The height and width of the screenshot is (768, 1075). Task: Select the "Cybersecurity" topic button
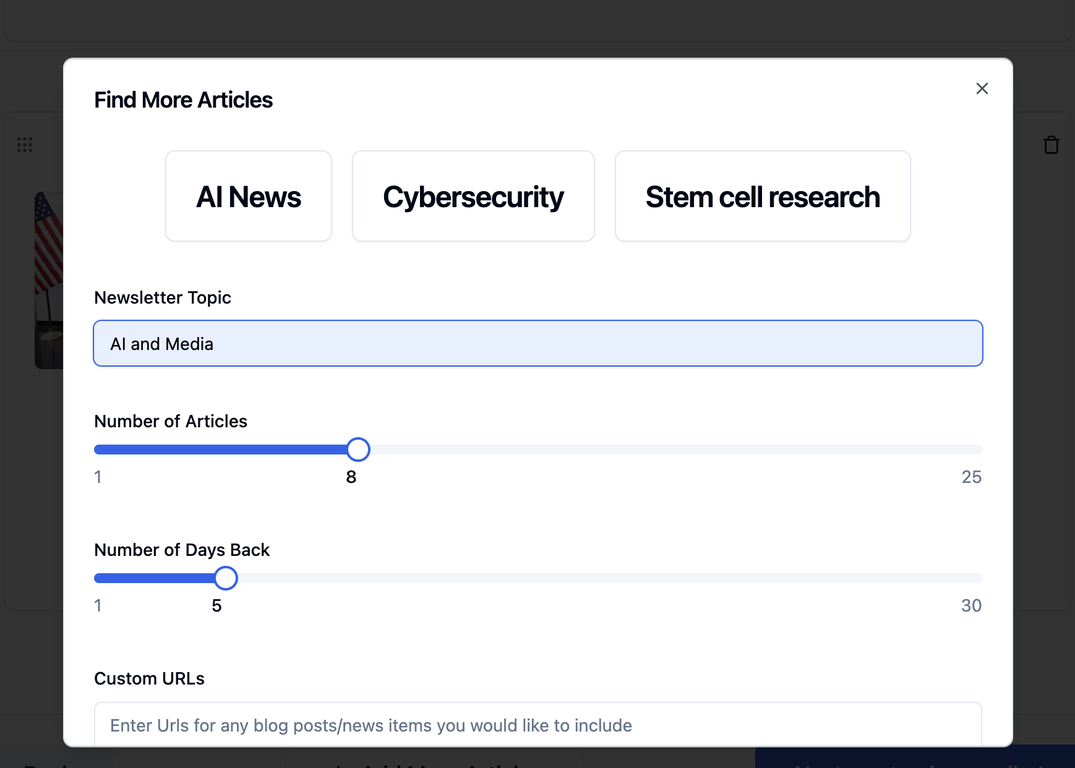coord(472,196)
